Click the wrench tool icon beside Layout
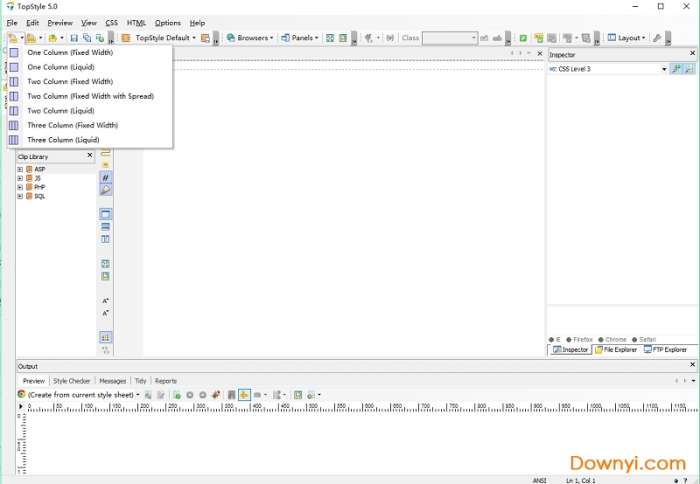 click(x=657, y=38)
